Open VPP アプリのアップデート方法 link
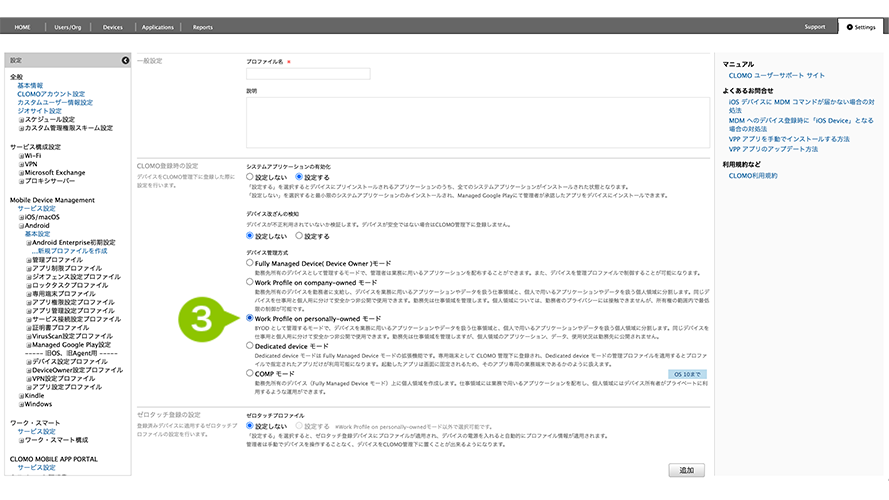This screenshot has width=889, height=500. pos(773,149)
